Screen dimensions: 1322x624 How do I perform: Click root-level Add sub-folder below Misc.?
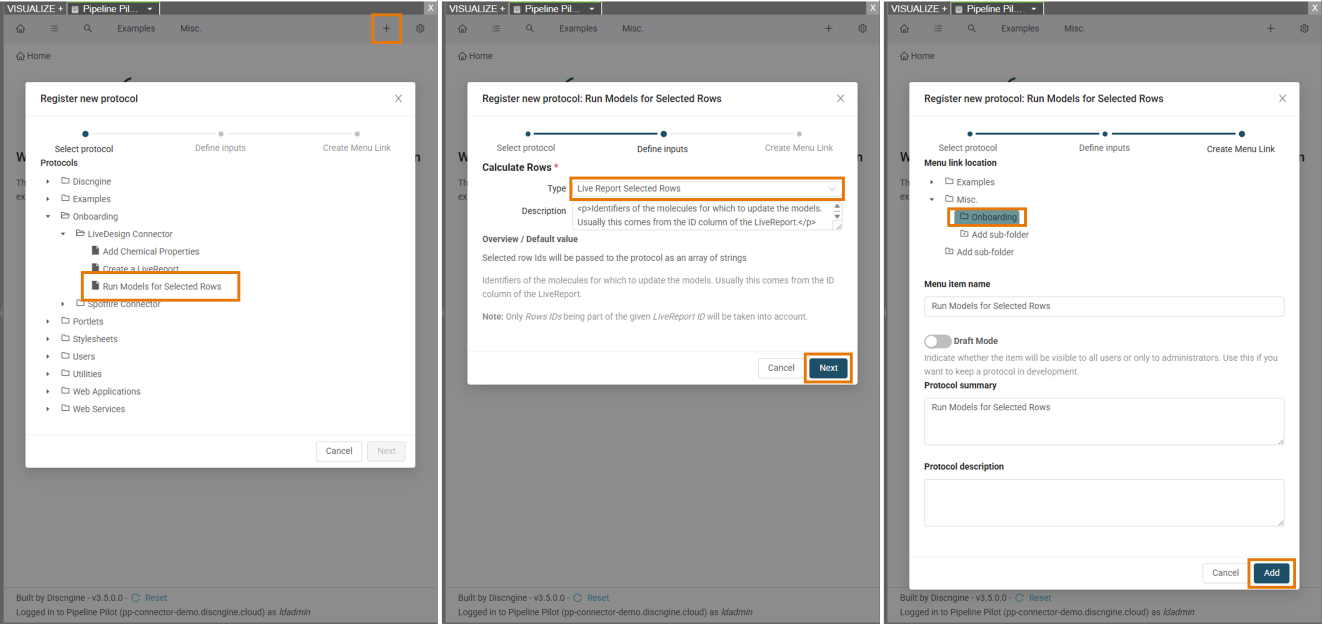tap(979, 252)
